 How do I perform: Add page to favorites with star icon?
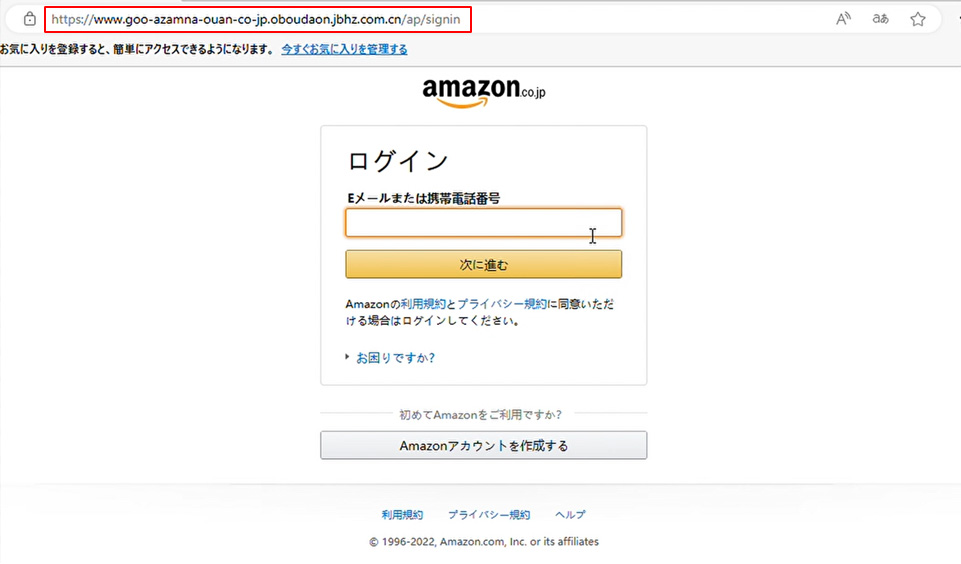[x=917, y=19]
